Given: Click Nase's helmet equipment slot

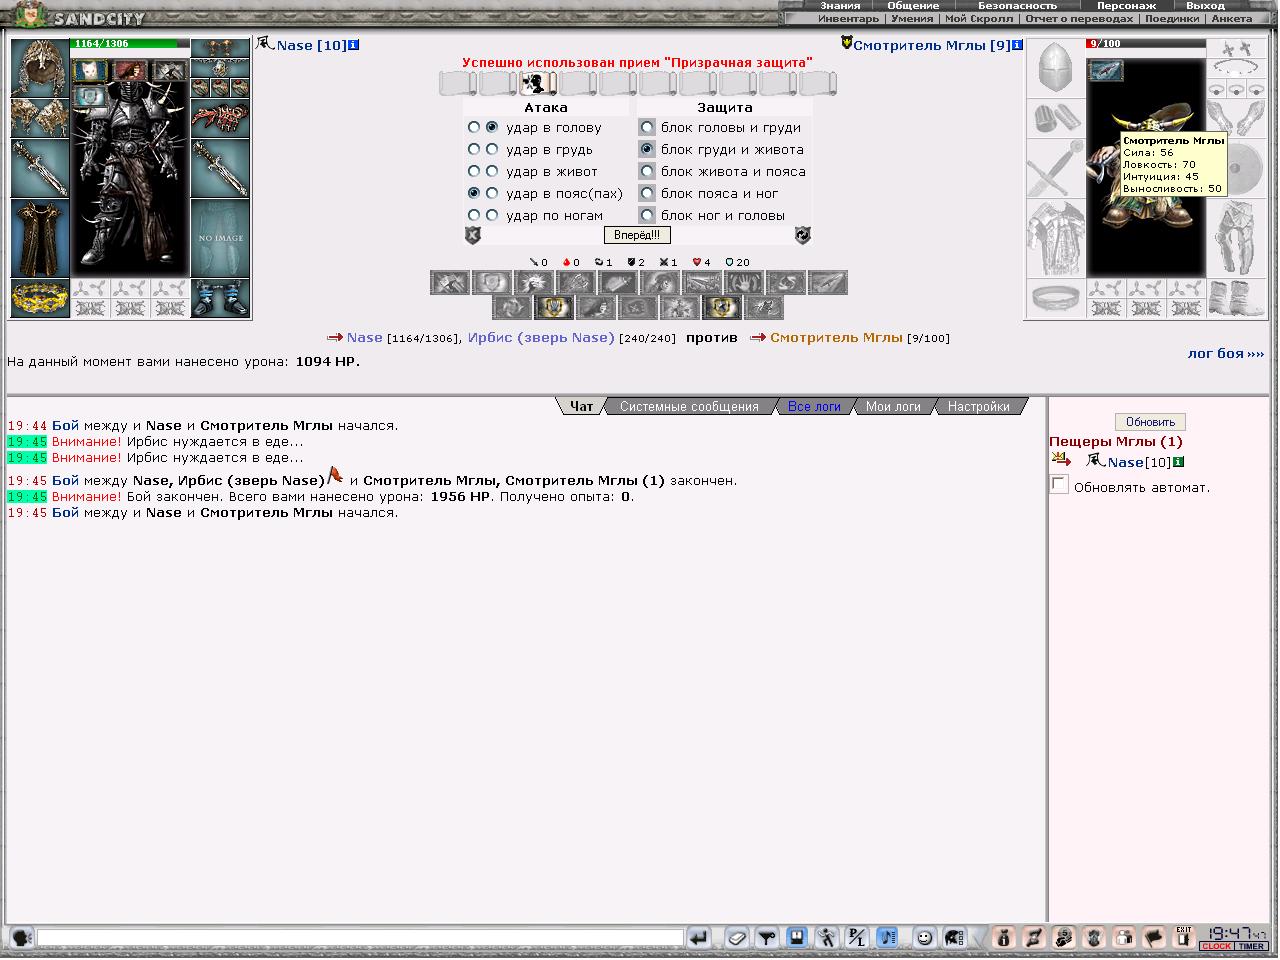Looking at the screenshot, I should 40,68.
